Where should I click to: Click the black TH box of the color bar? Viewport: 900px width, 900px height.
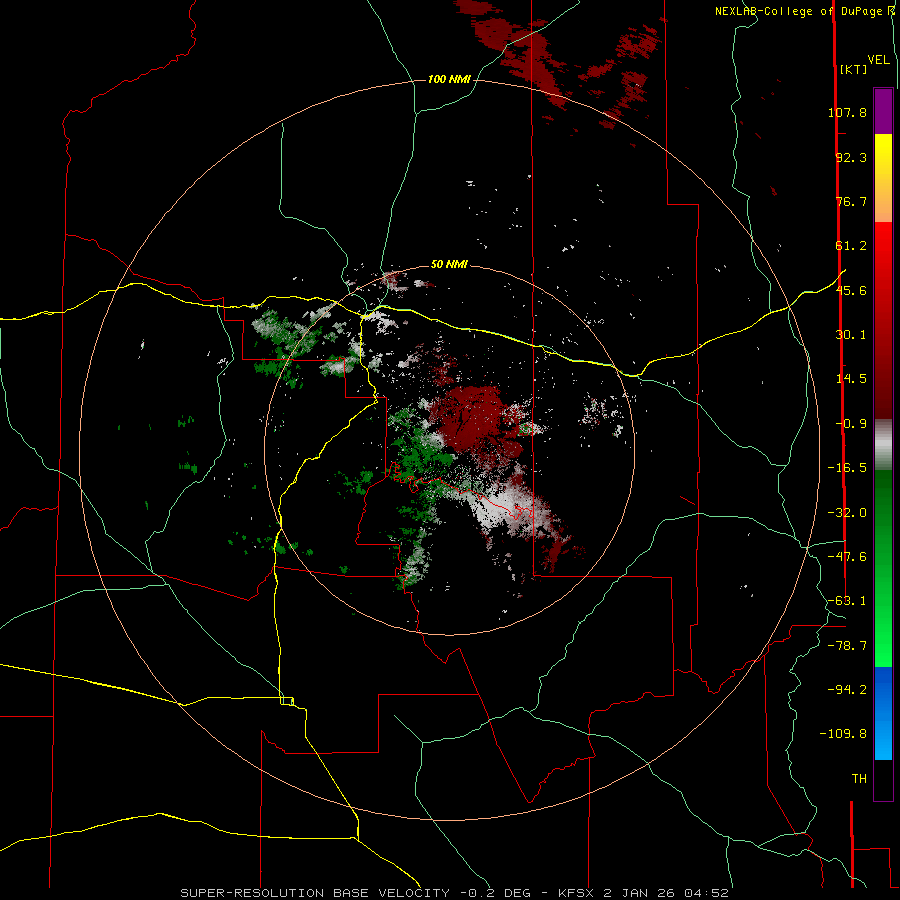pos(883,780)
